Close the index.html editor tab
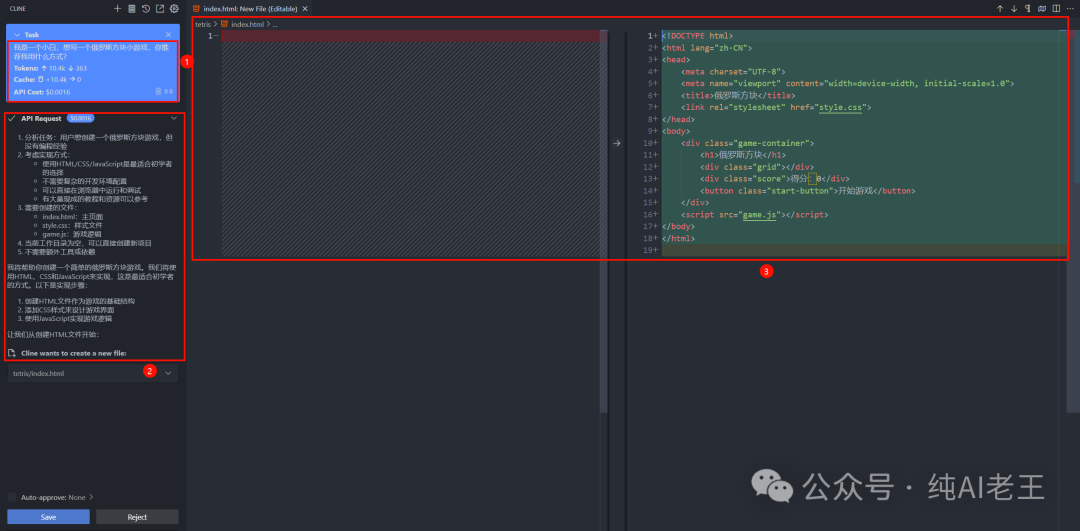 click(x=305, y=9)
